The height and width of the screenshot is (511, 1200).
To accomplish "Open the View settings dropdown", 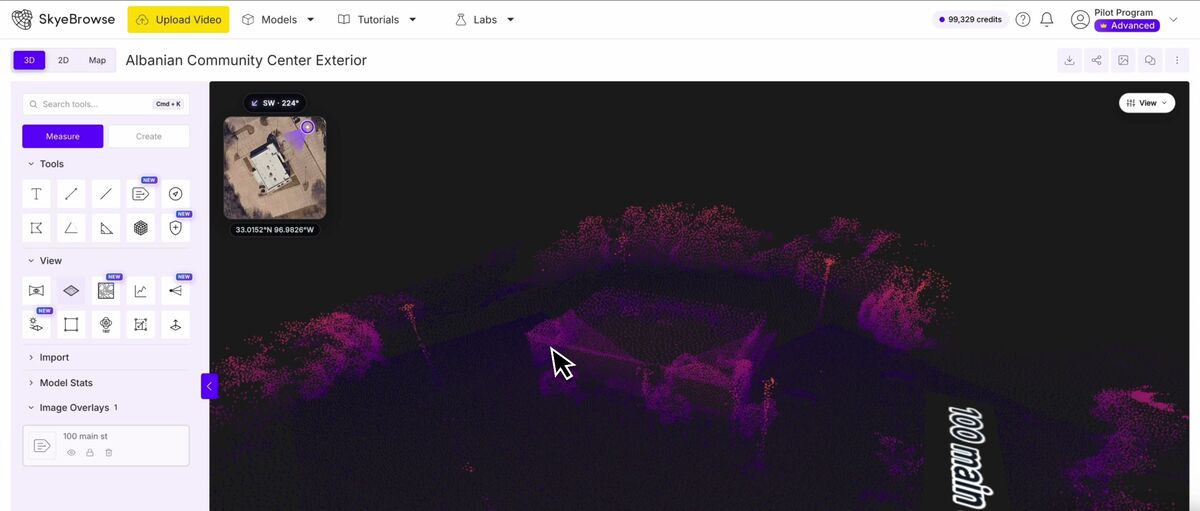I will coord(1146,103).
